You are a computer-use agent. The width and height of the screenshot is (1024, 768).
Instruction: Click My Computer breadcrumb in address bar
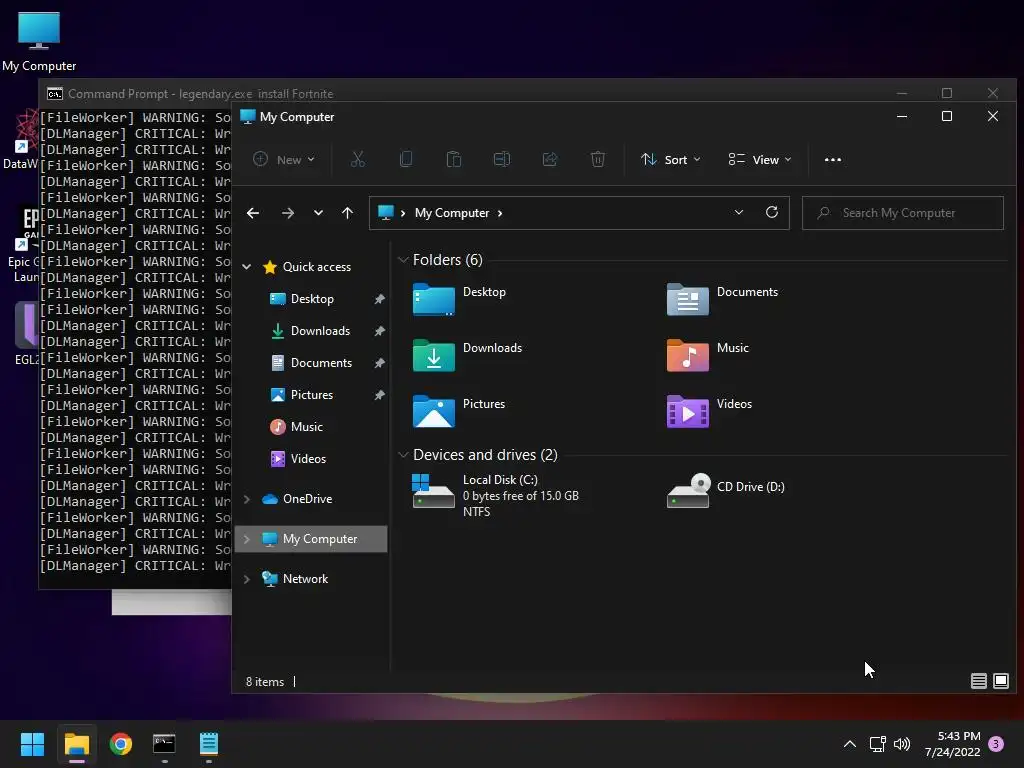[x=452, y=213]
